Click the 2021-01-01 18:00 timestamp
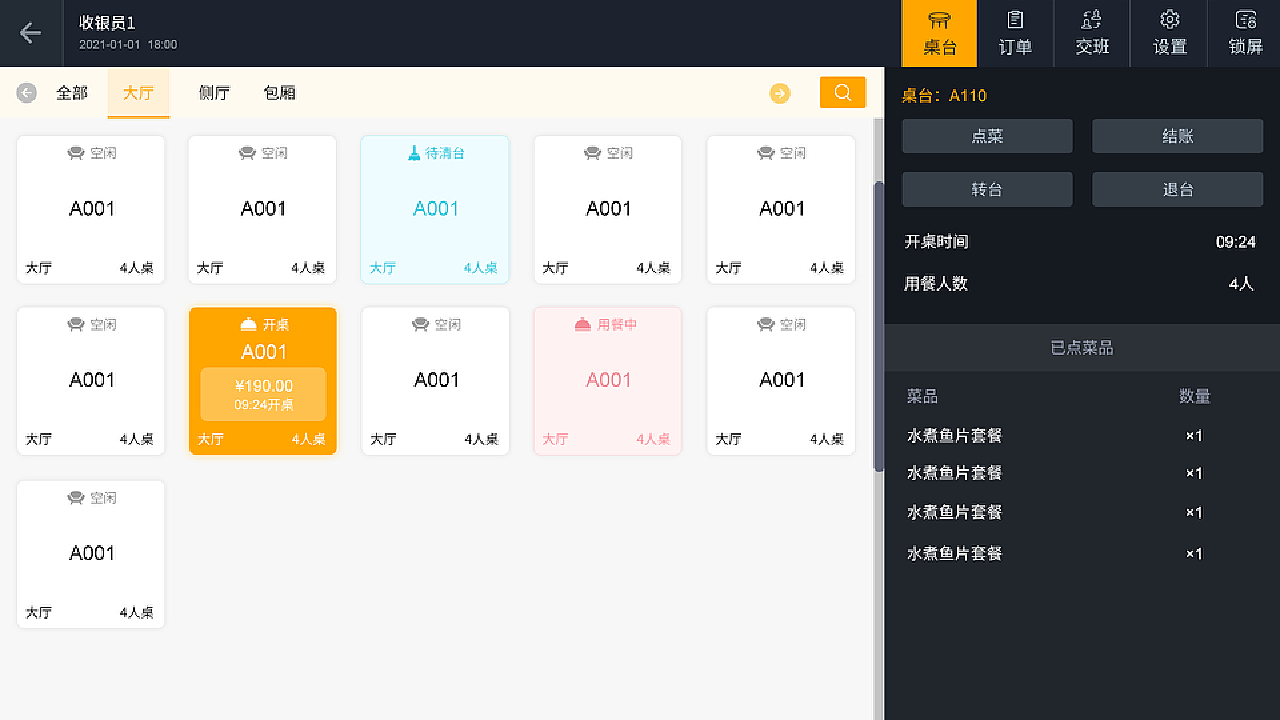The height and width of the screenshot is (720, 1280). pyautogui.click(x=128, y=45)
